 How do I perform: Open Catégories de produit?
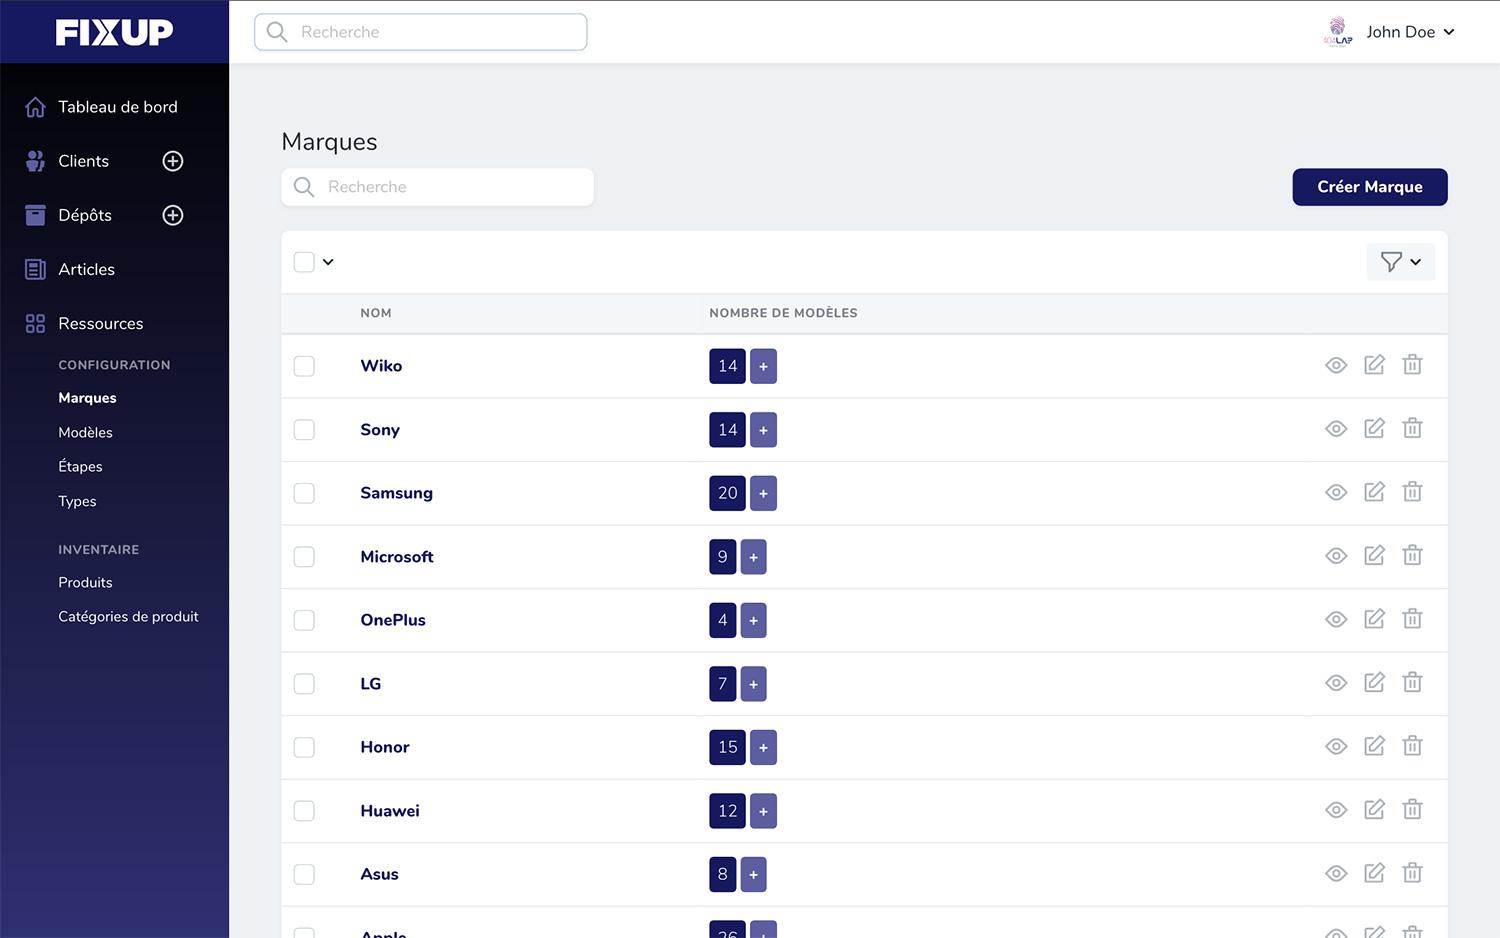pyautogui.click(x=128, y=616)
